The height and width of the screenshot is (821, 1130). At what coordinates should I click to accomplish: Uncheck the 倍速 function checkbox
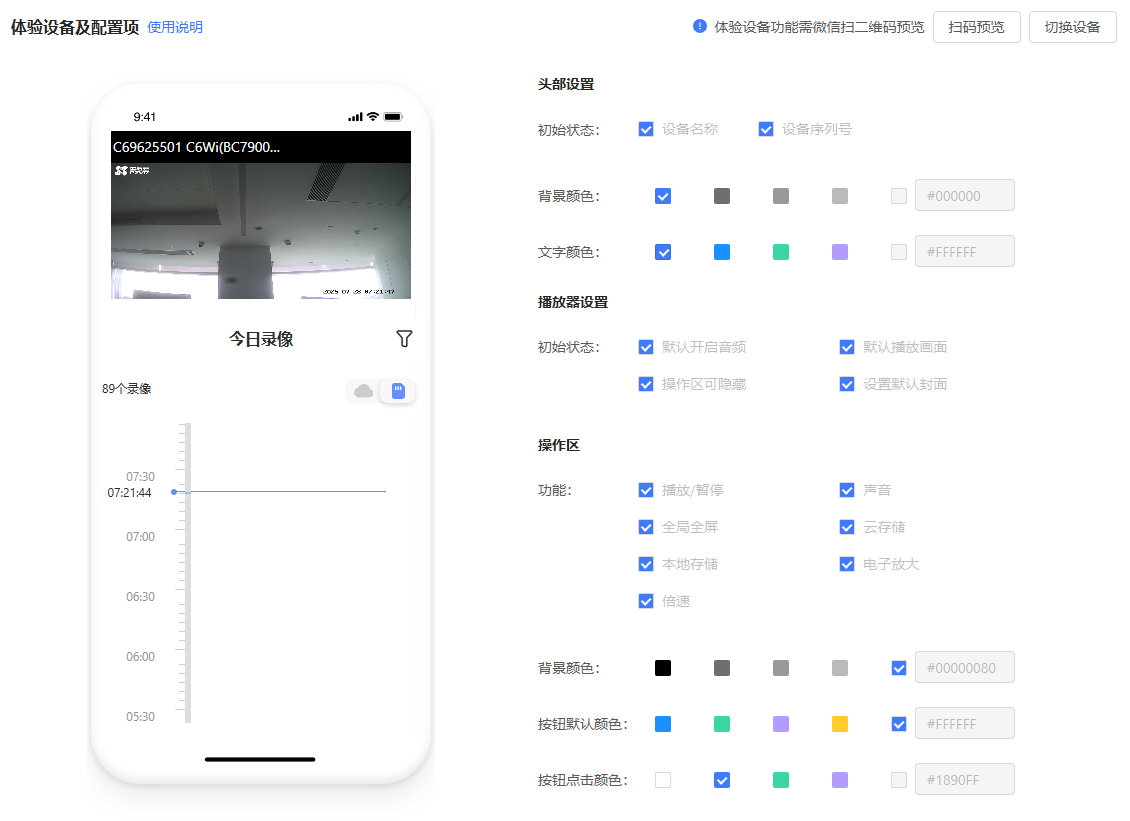[x=646, y=601]
